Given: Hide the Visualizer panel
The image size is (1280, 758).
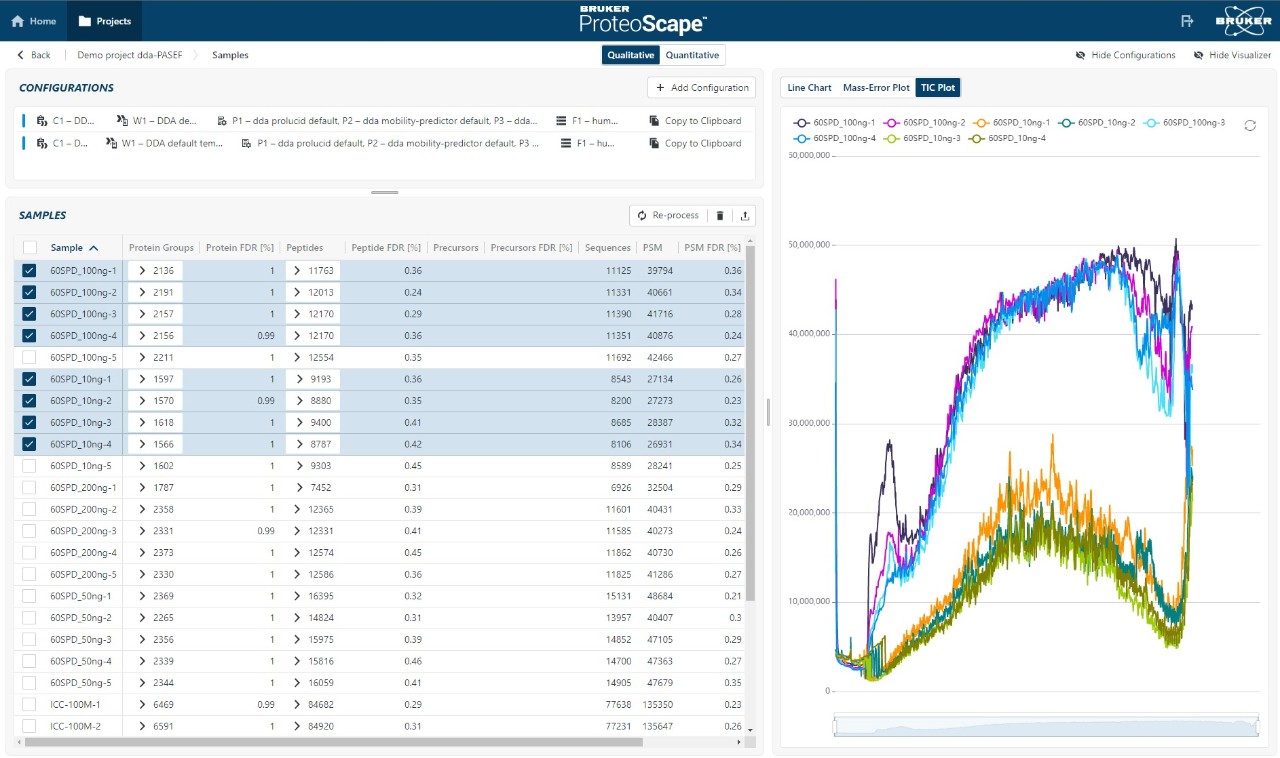Looking at the screenshot, I should (1232, 55).
